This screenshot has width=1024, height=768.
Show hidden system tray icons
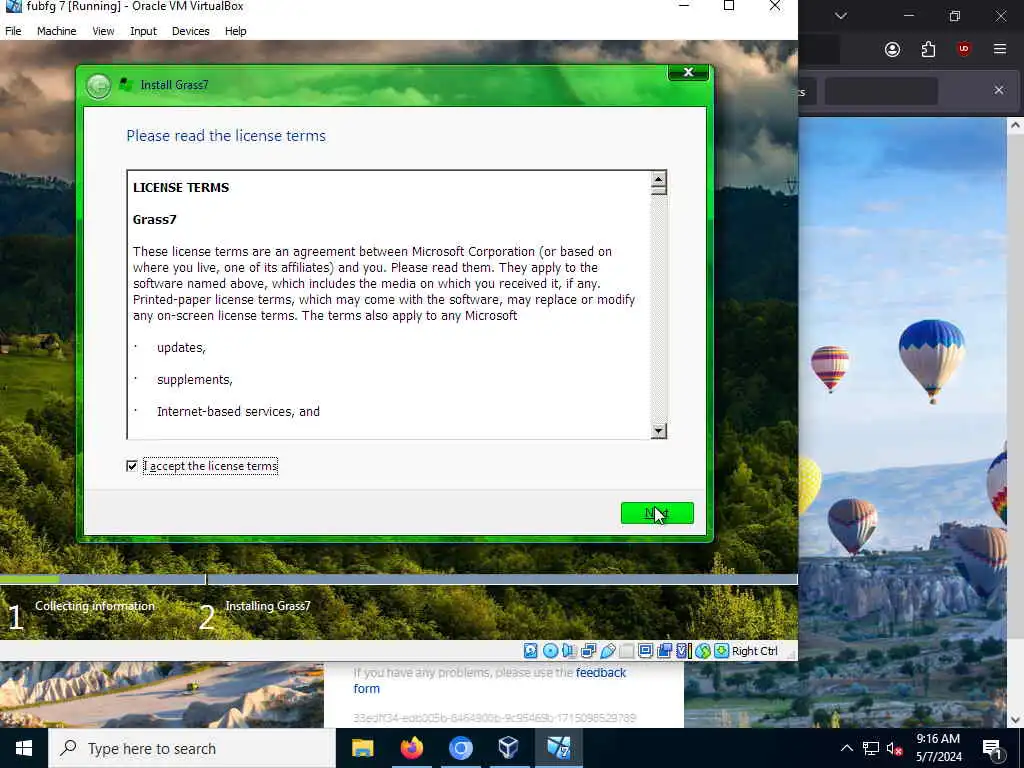point(846,748)
